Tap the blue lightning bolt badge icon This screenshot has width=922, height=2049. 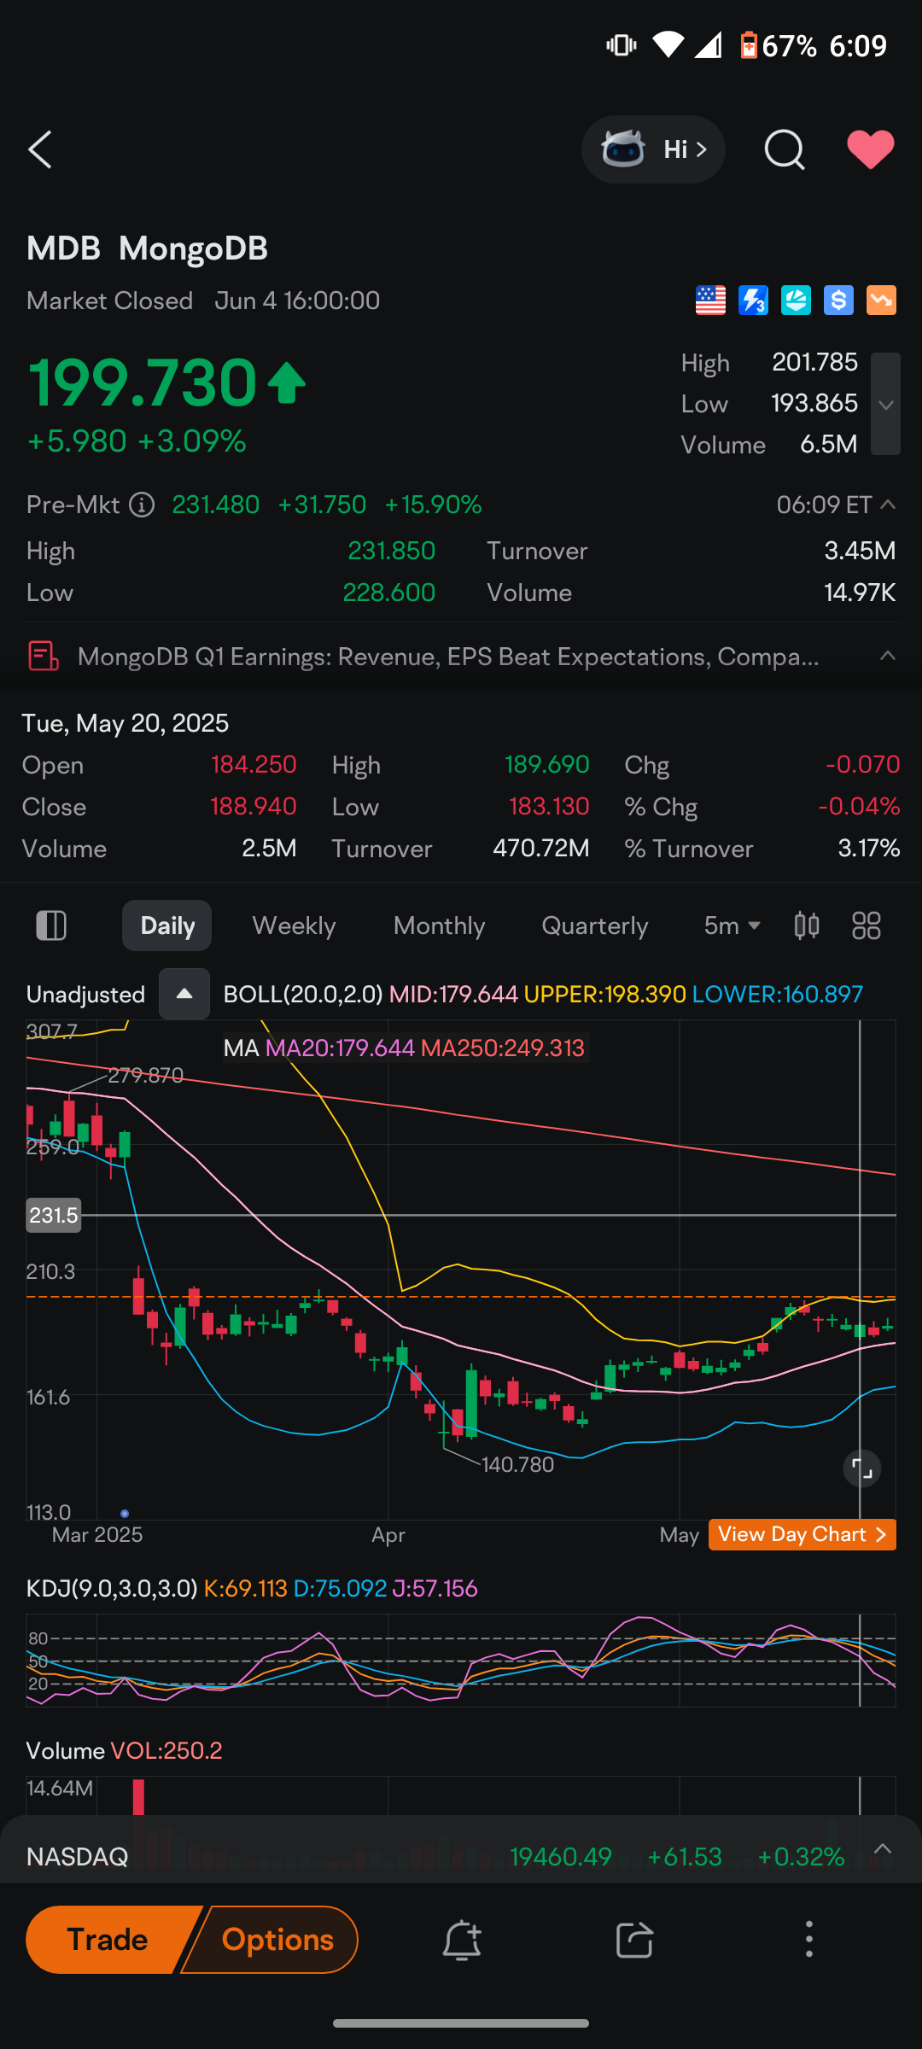[753, 300]
